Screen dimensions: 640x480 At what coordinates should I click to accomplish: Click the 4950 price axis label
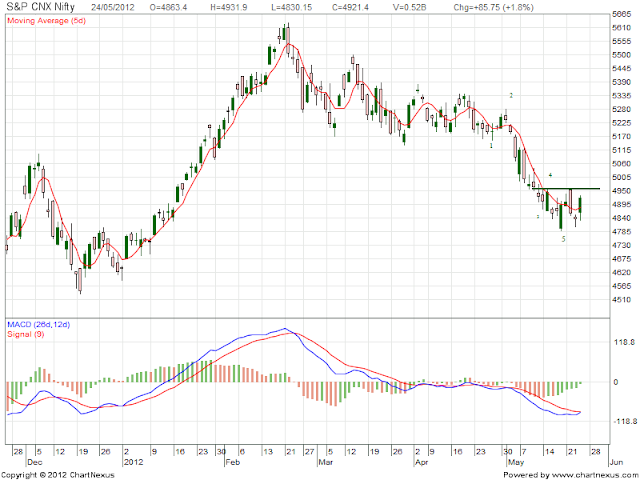pyautogui.click(x=622, y=191)
